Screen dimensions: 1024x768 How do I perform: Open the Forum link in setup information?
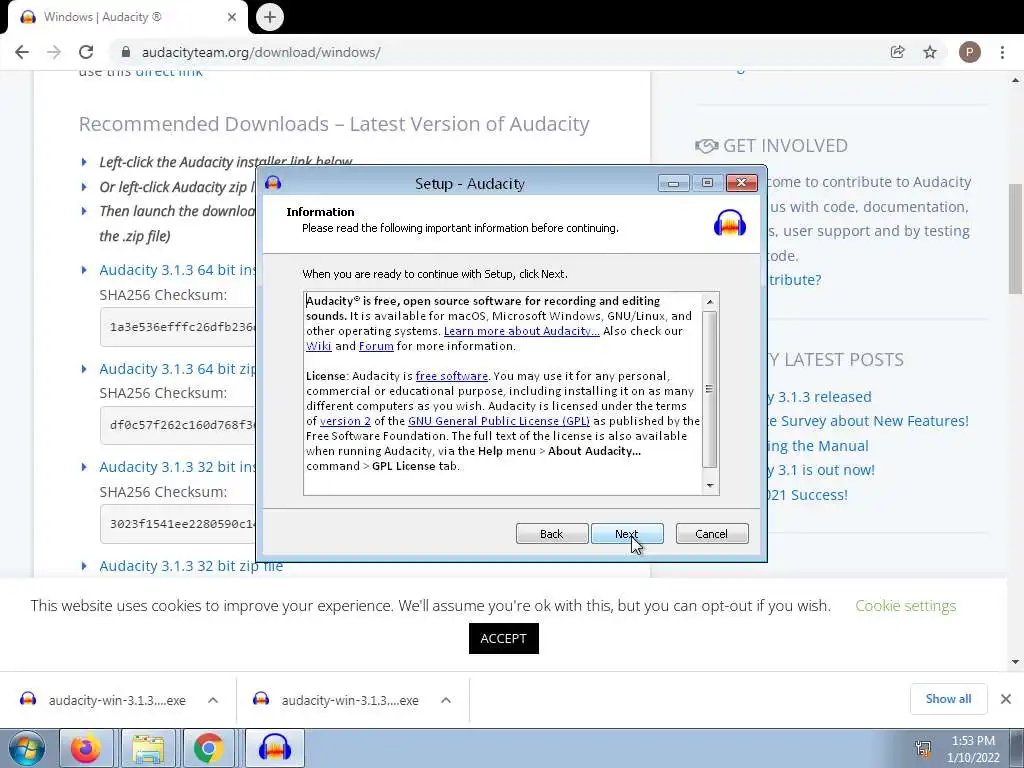point(376,346)
